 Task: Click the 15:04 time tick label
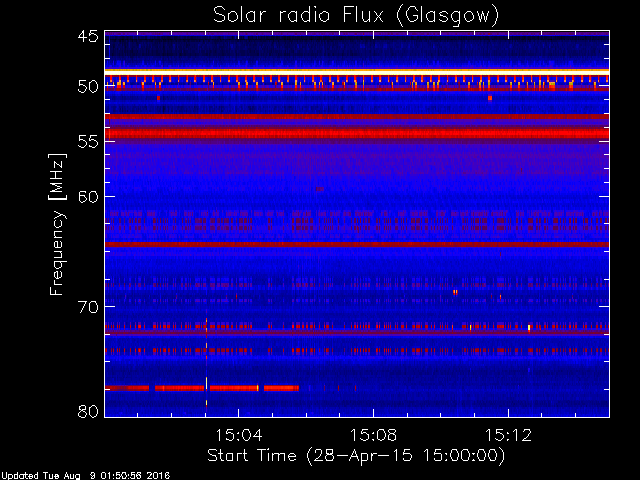[x=238, y=435]
